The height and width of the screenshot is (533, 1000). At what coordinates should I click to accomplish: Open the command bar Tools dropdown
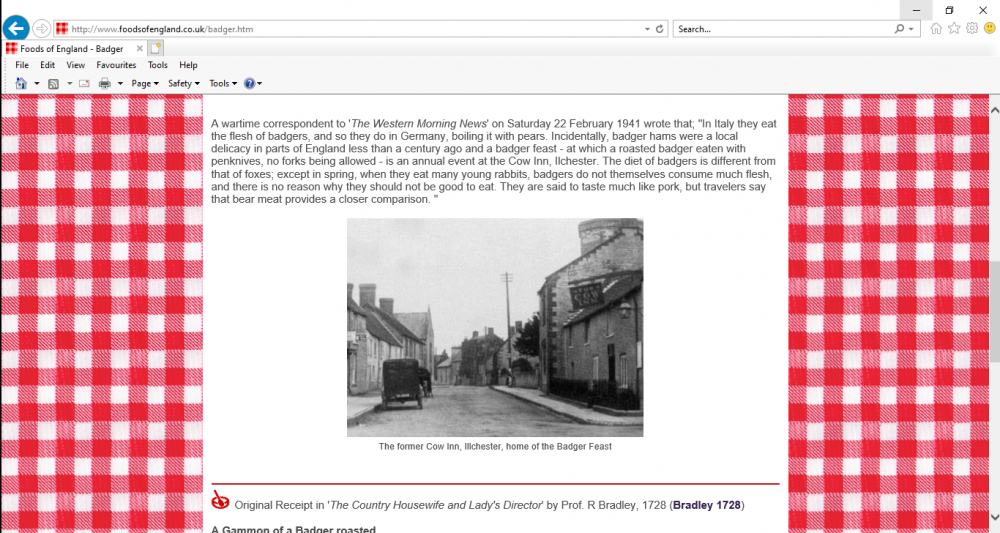(223, 84)
